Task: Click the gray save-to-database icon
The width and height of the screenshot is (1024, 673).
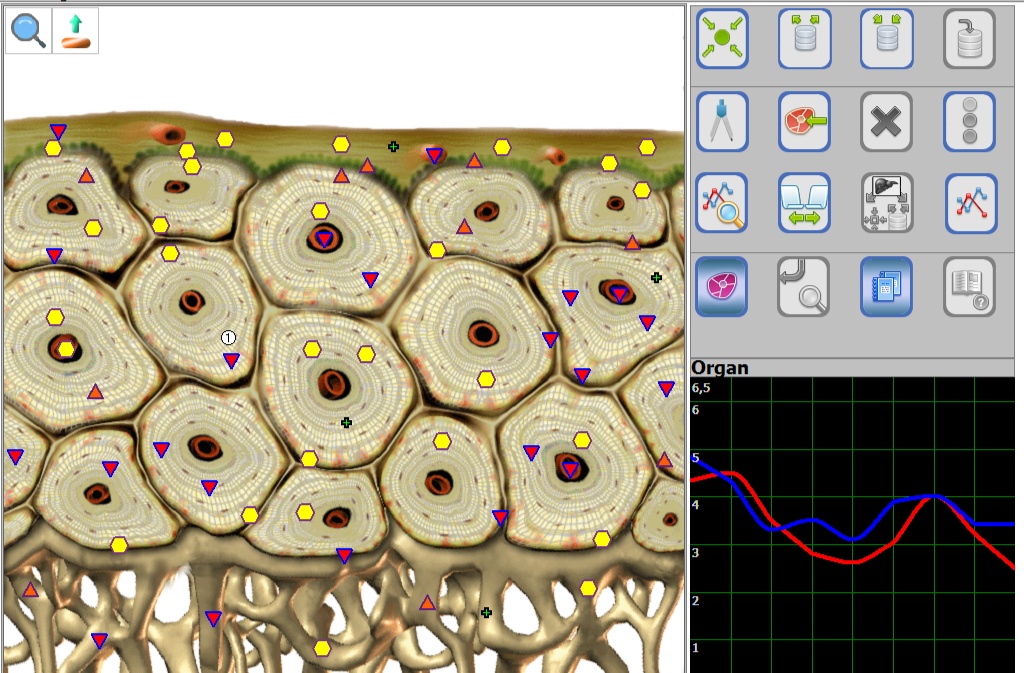Action: [x=969, y=39]
